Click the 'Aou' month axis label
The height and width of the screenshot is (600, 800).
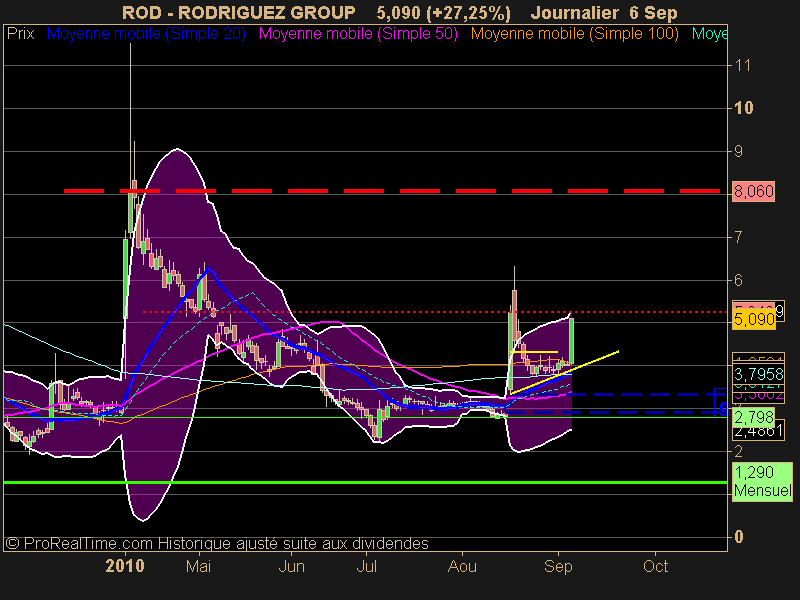coord(462,566)
